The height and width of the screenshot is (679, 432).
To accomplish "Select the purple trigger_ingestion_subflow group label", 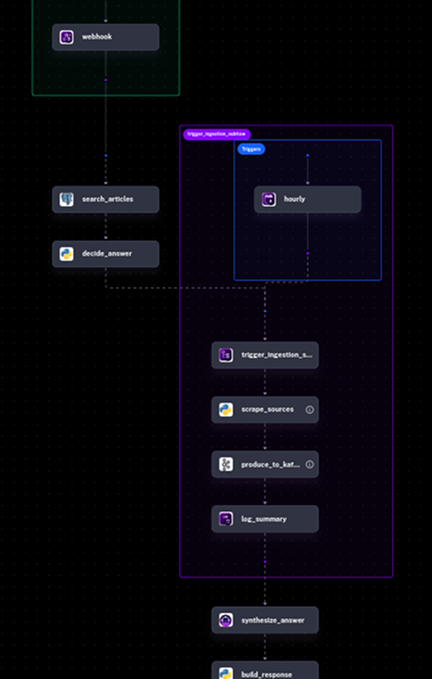I will tap(216, 134).
